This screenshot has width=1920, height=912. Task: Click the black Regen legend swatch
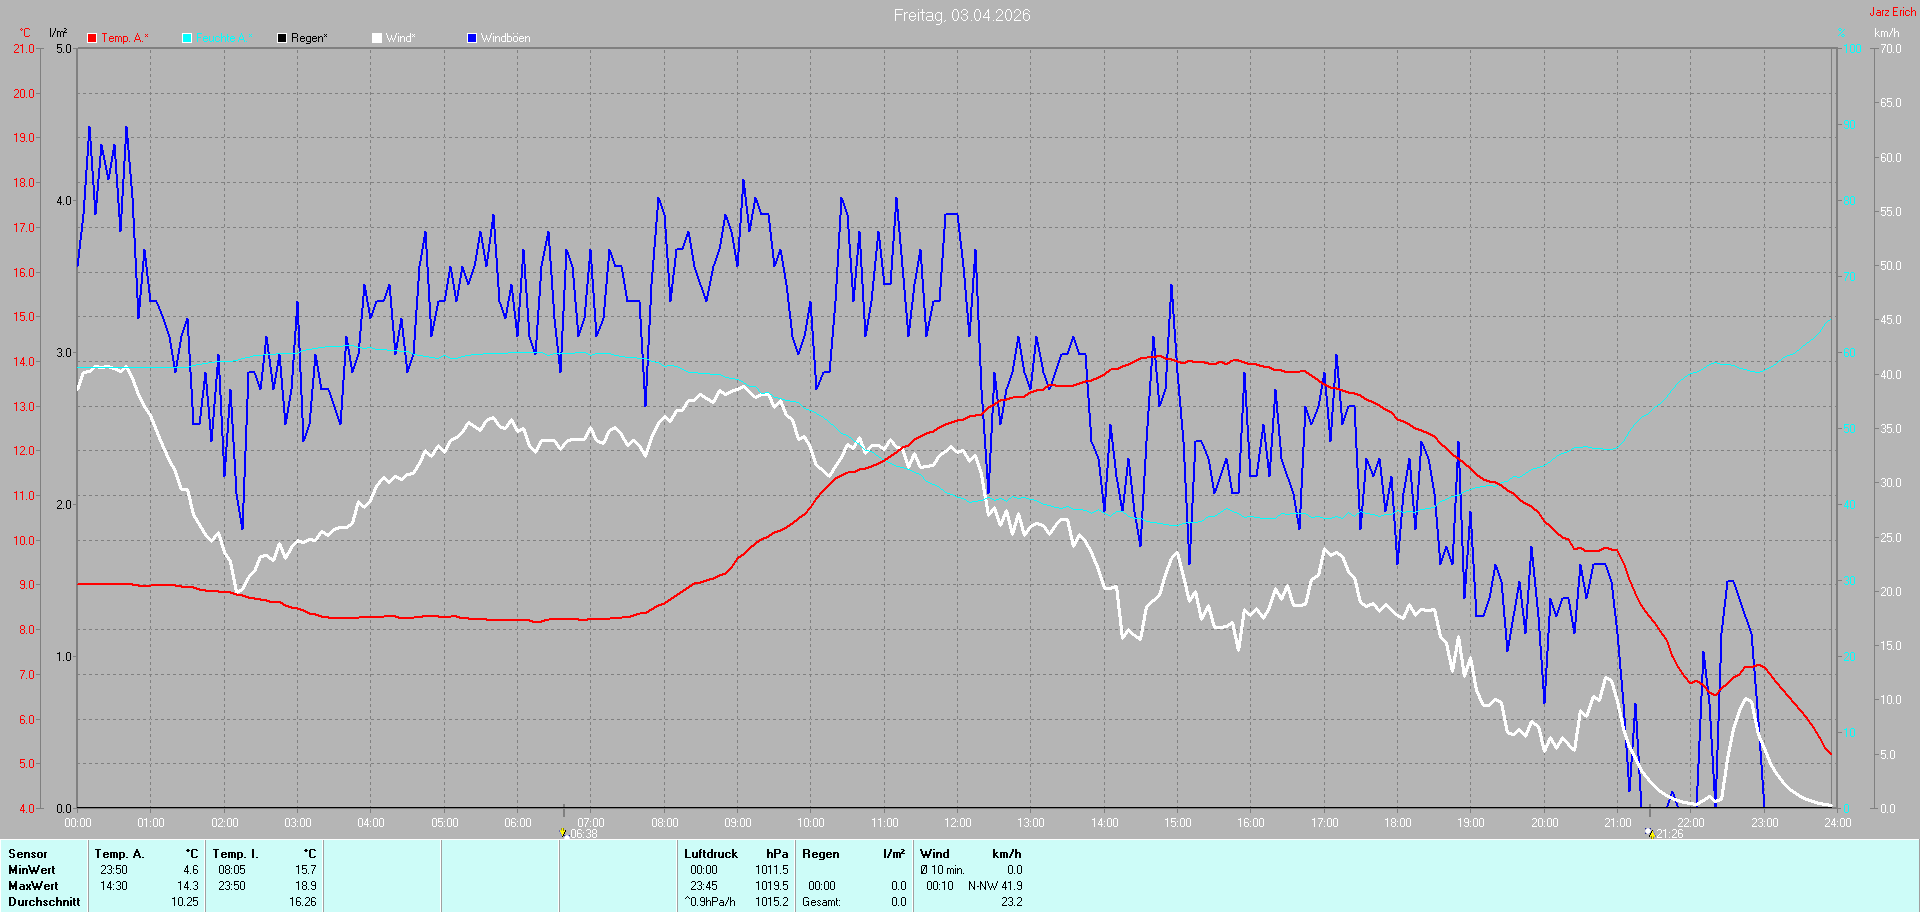282,38
